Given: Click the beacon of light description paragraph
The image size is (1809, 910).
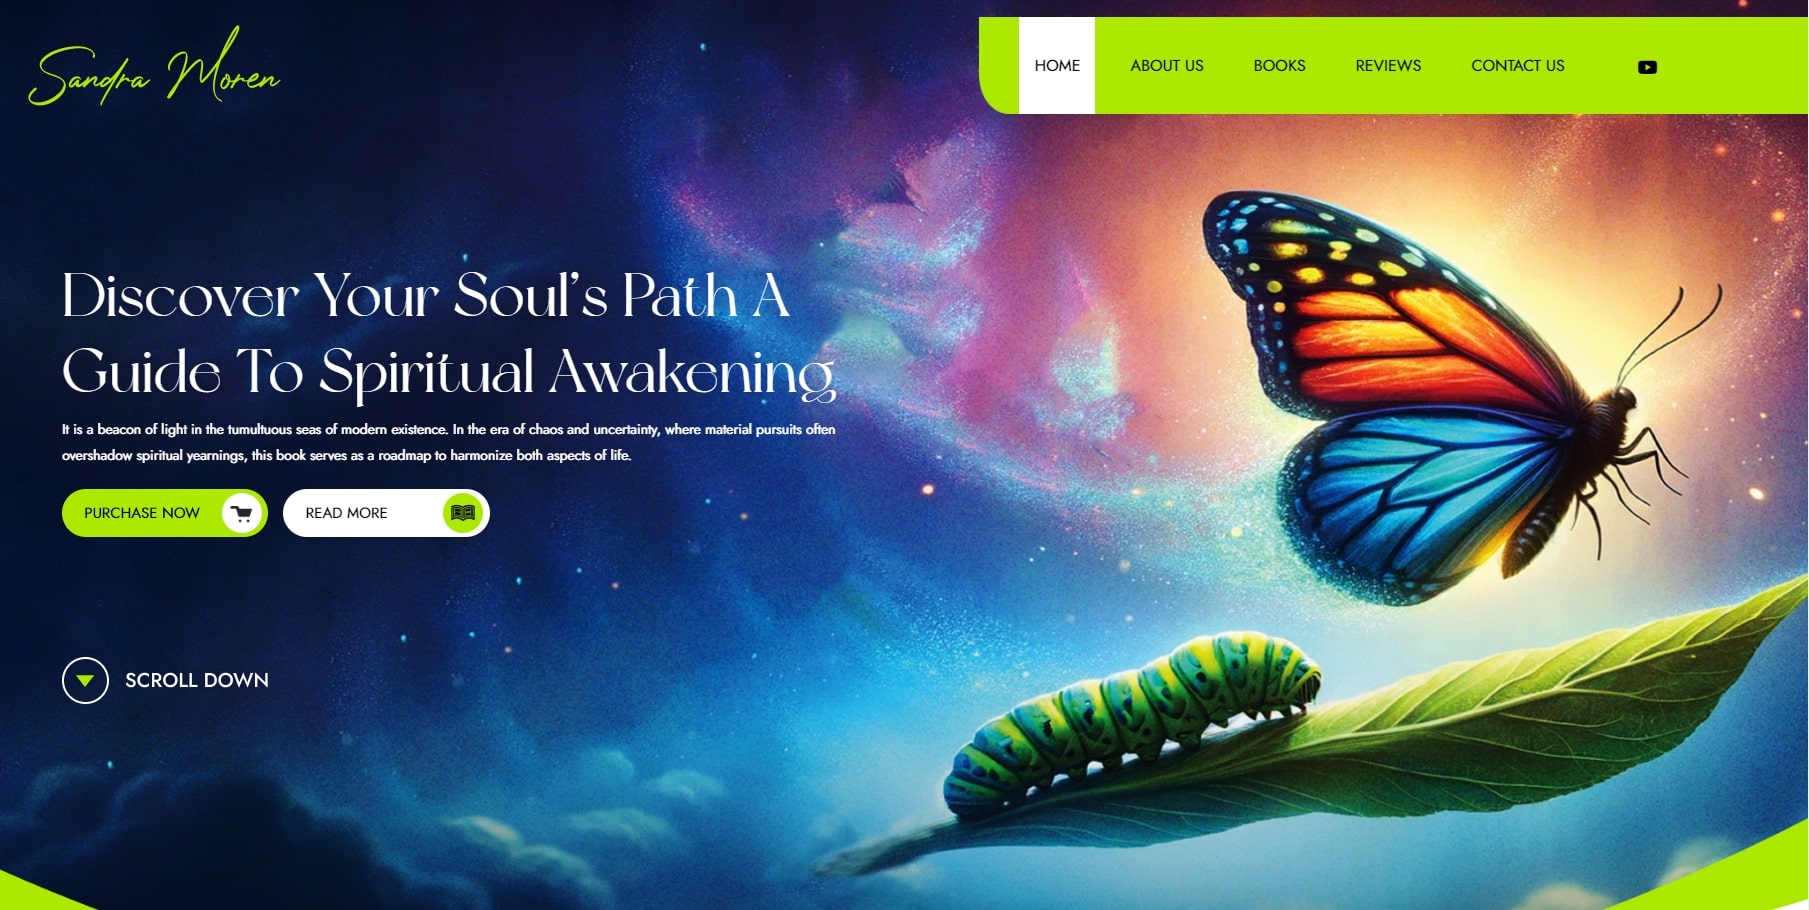Looking at the screenshot, I should [x=448, y=442].
